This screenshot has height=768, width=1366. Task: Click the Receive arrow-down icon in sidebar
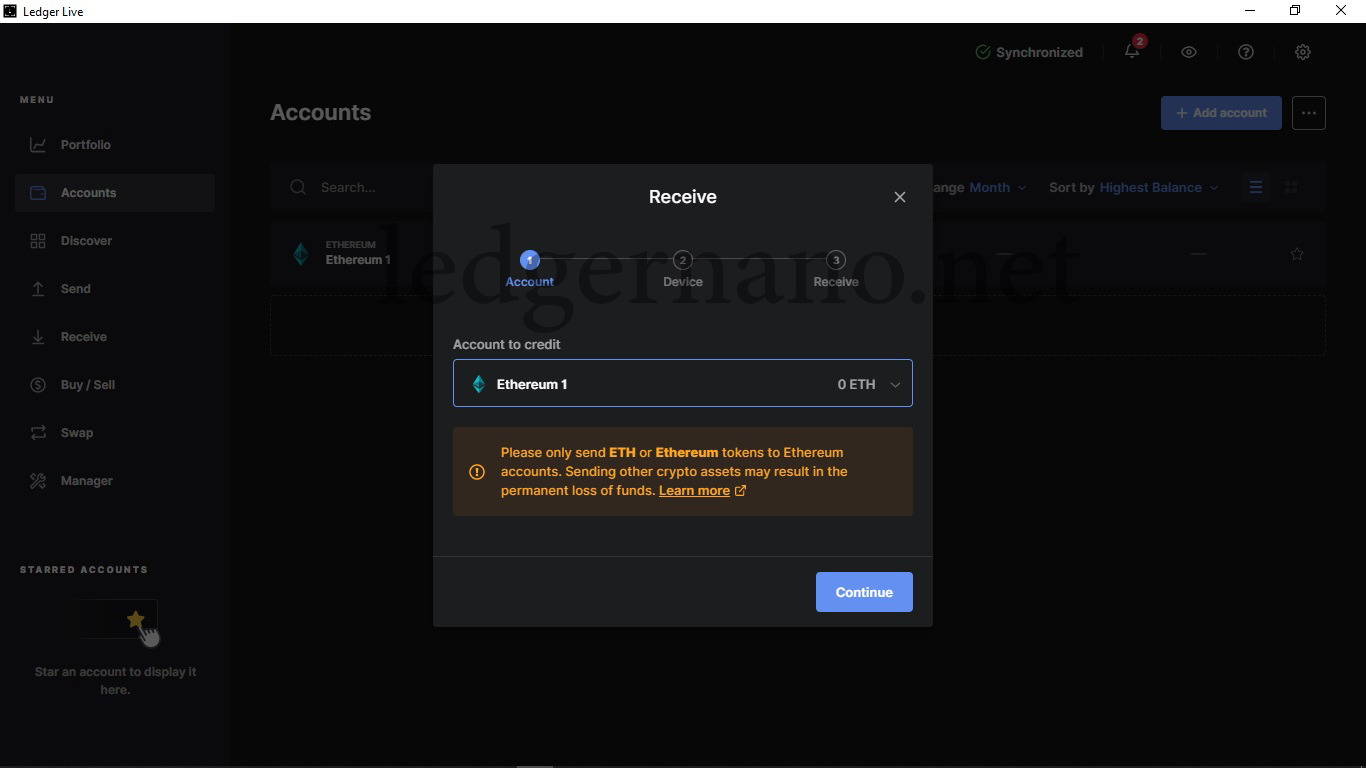38,337
